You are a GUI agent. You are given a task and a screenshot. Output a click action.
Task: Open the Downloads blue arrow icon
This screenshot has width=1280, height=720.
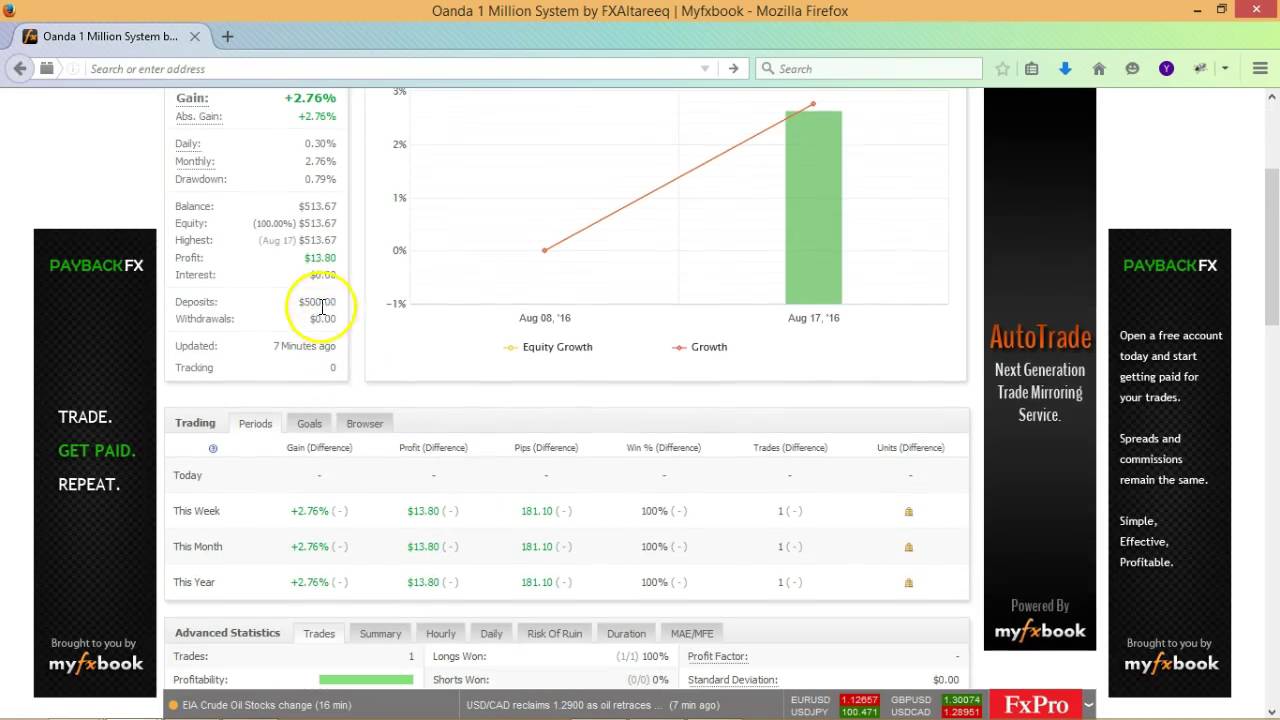[1065, 69]
